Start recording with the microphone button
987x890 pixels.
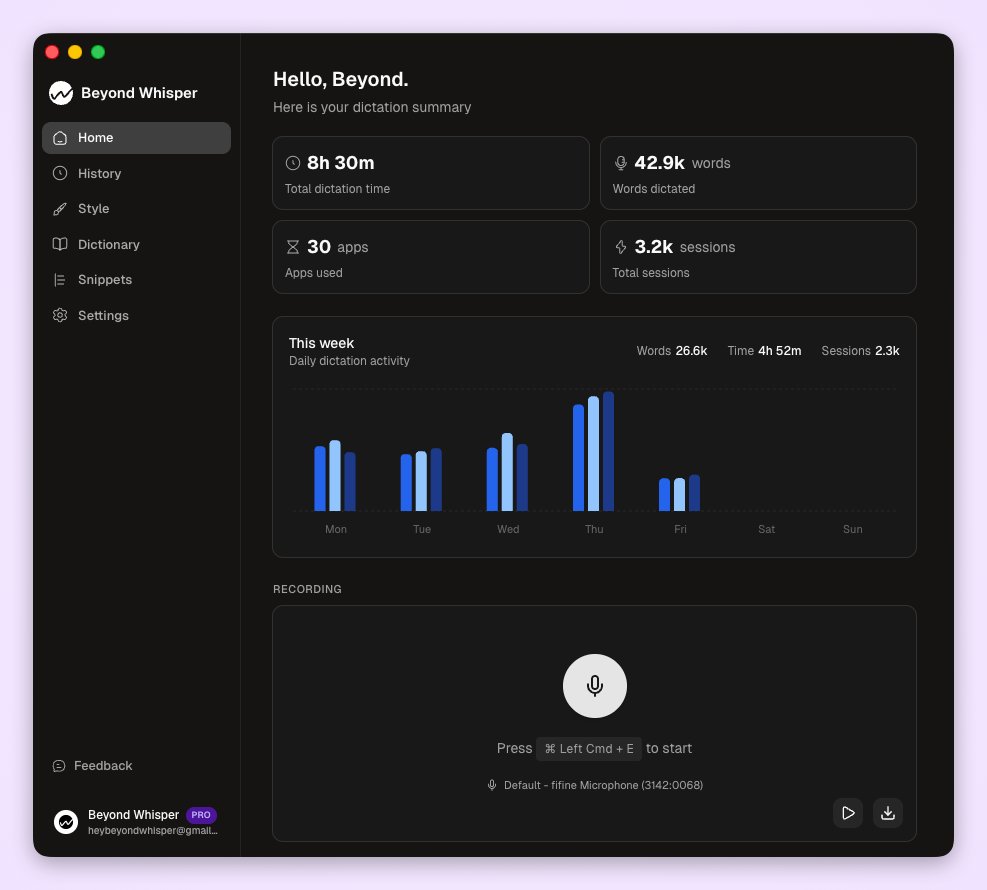click(594, 685)
